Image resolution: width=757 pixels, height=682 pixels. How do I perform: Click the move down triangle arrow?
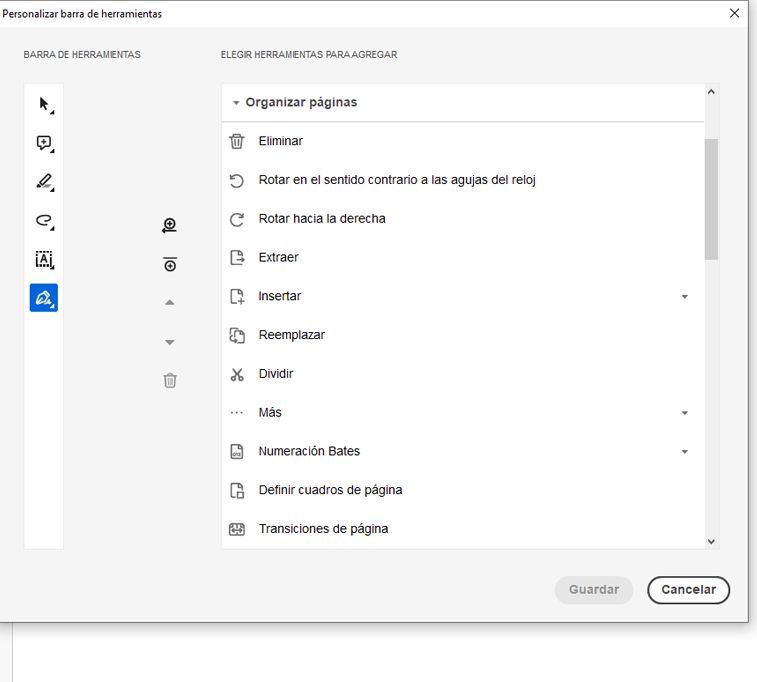(170, 342)
